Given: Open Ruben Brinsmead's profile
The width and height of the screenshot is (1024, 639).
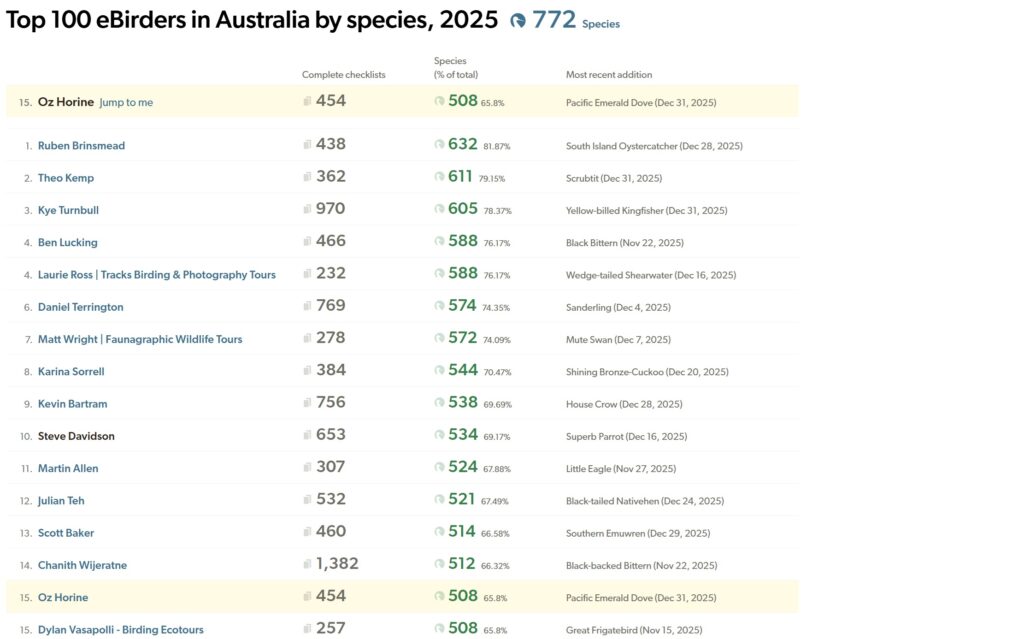Looking at the screenshot, I should [81, 146].
